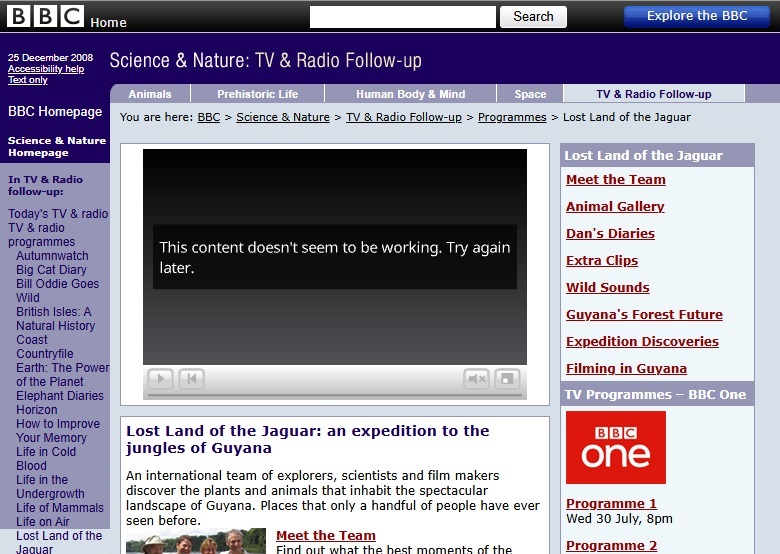780x554 pixels.
Task: Open Elephant Diaries in sidebar
Action: [x=60, y=396]
